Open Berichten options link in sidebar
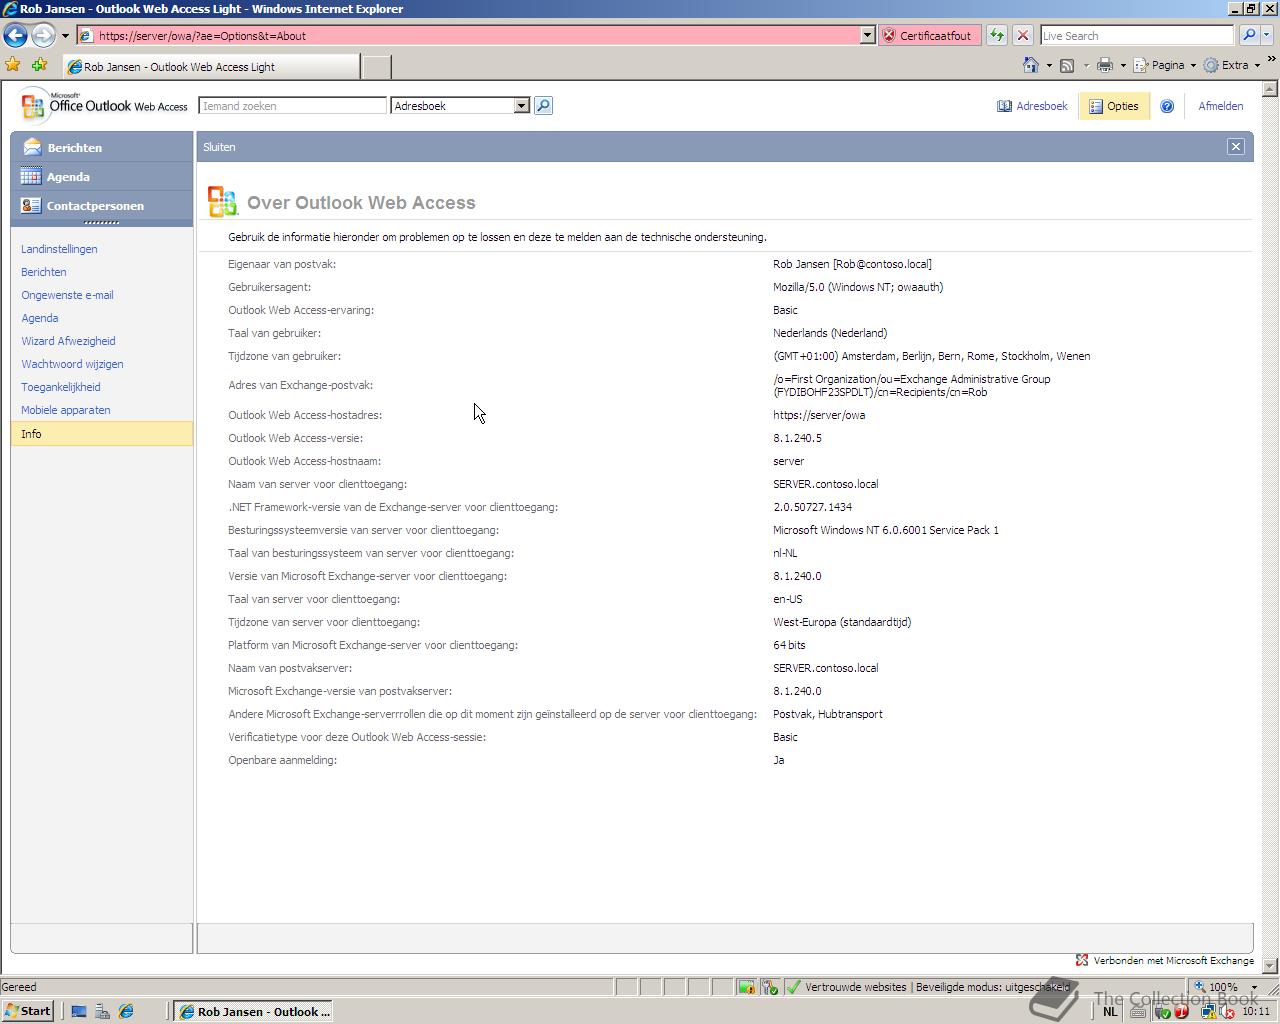Screen dimensions: 1280x1024 [x=44, y=272]
